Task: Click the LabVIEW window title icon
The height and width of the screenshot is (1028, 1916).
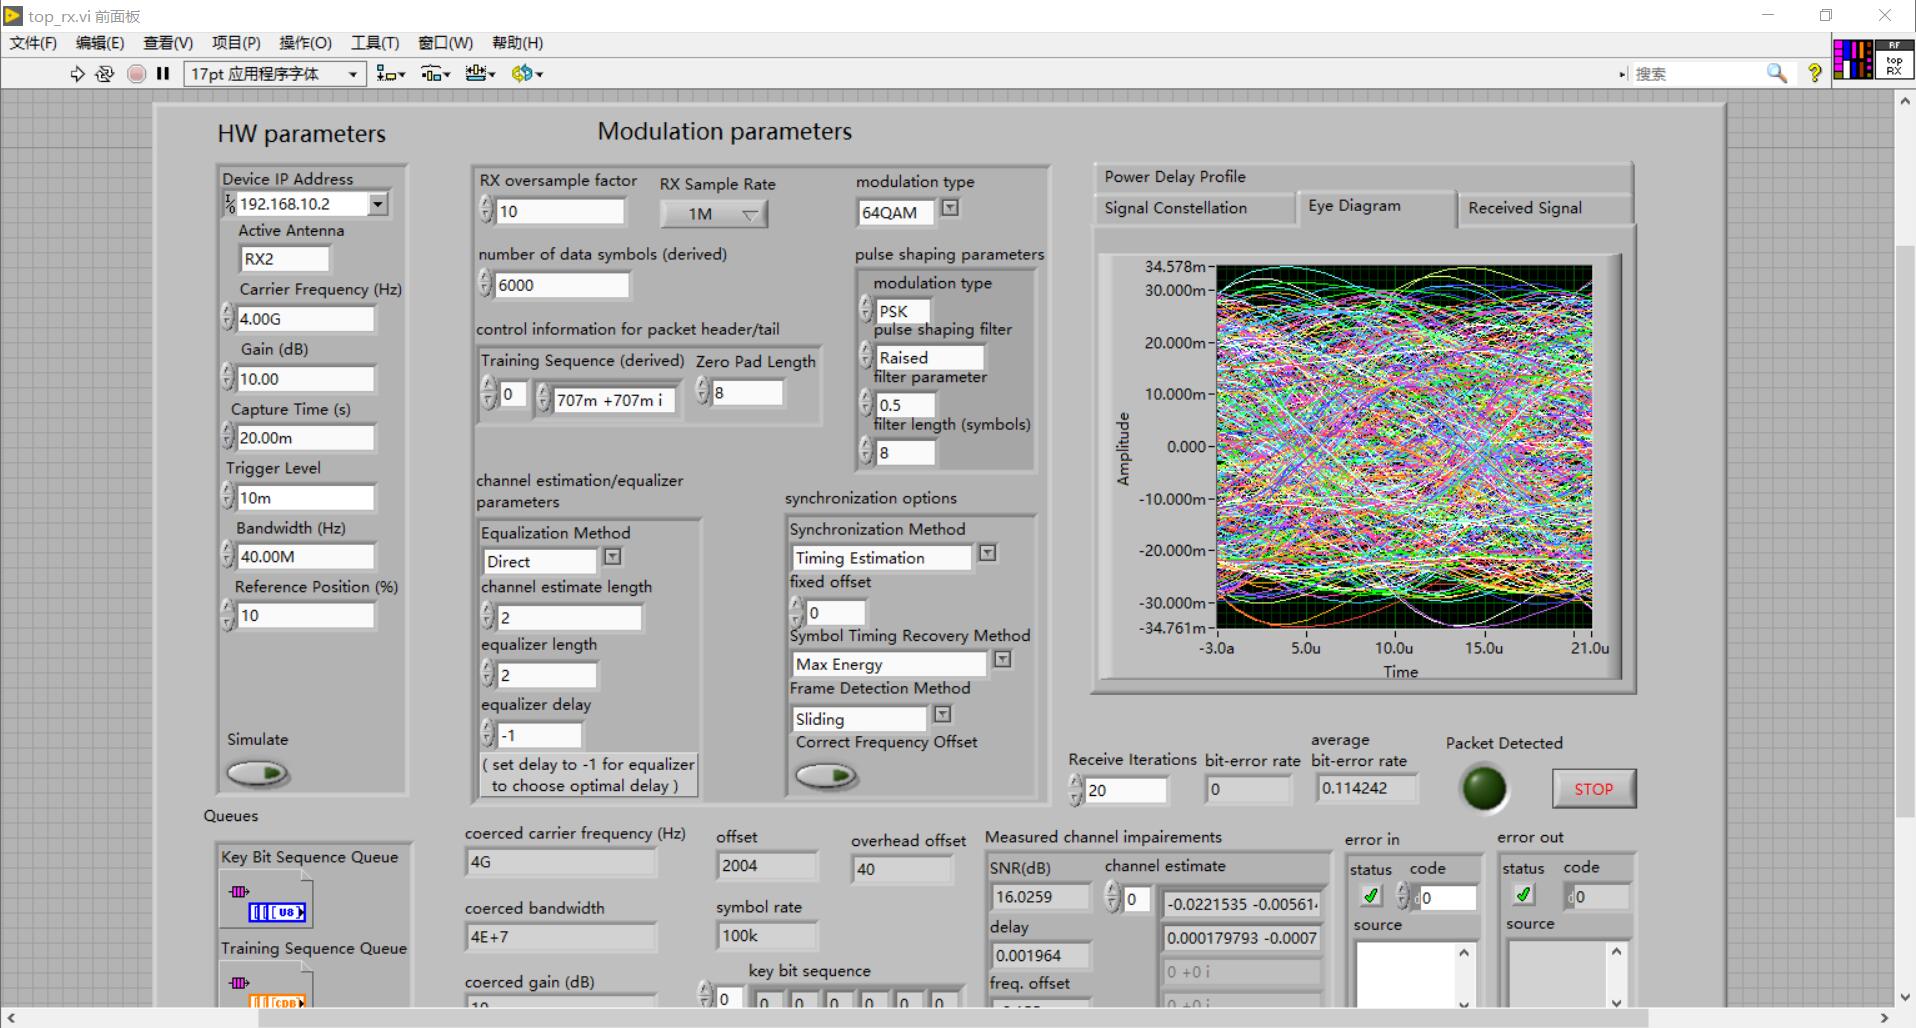Action: click(13, 15)
